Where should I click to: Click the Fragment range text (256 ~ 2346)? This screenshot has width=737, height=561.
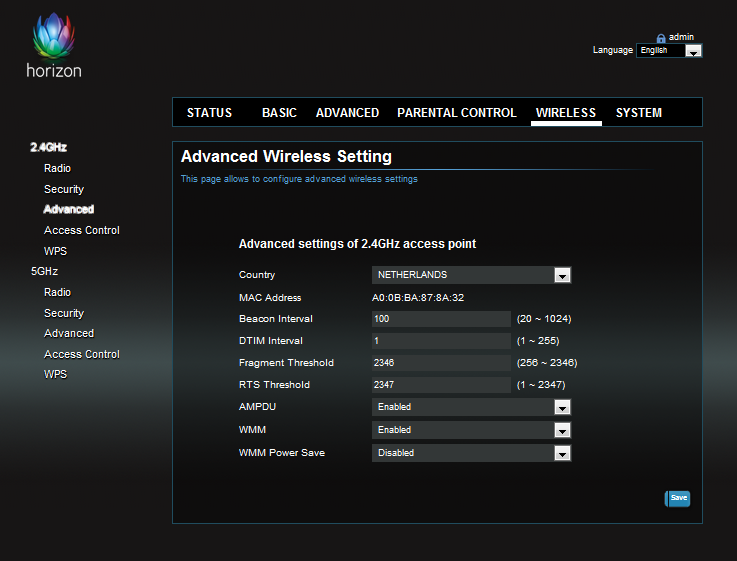(547, 363)
